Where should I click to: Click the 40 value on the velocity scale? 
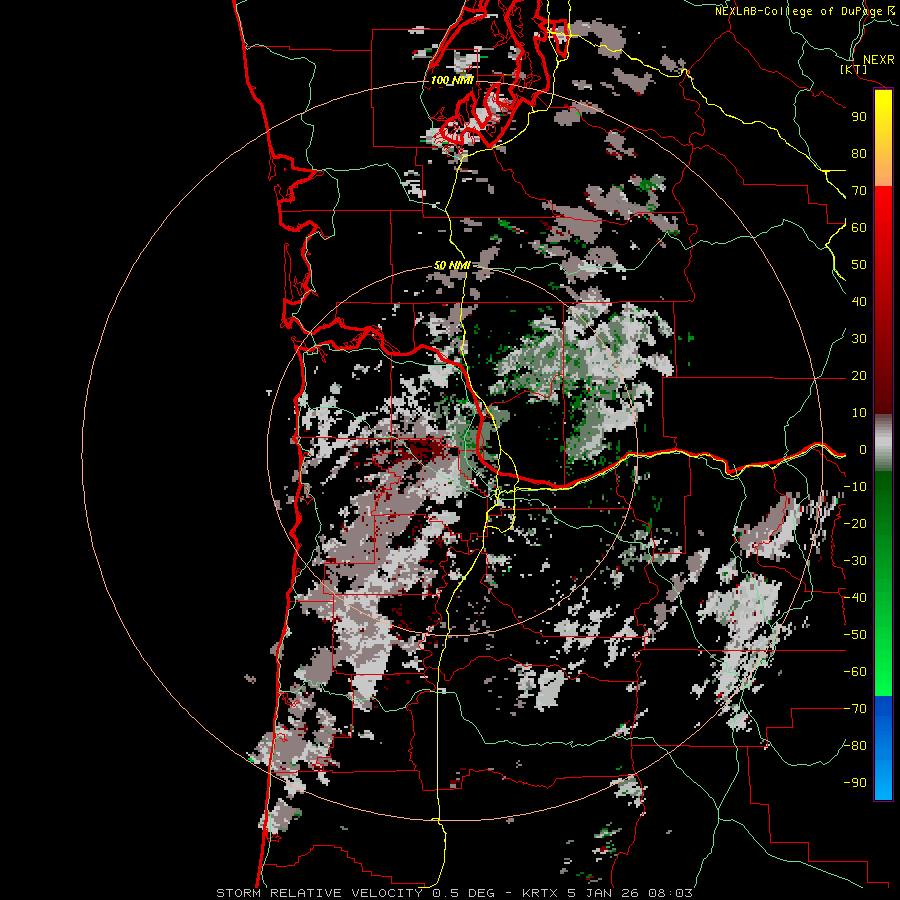click(x=859, y=302)
